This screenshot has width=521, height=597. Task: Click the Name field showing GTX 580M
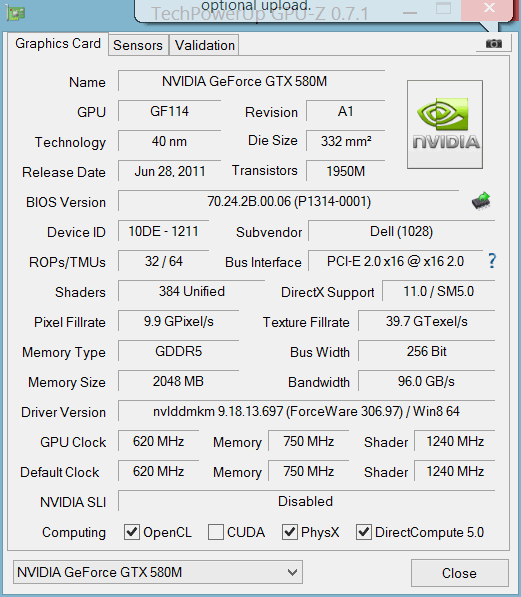[251, 81]
